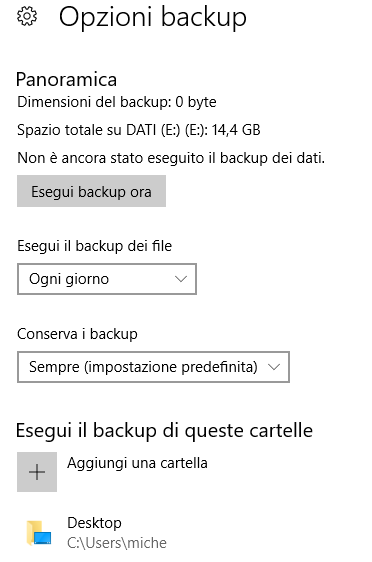Select the Desktop folder icon
The image size is (372, 562).
click(39, 533)
